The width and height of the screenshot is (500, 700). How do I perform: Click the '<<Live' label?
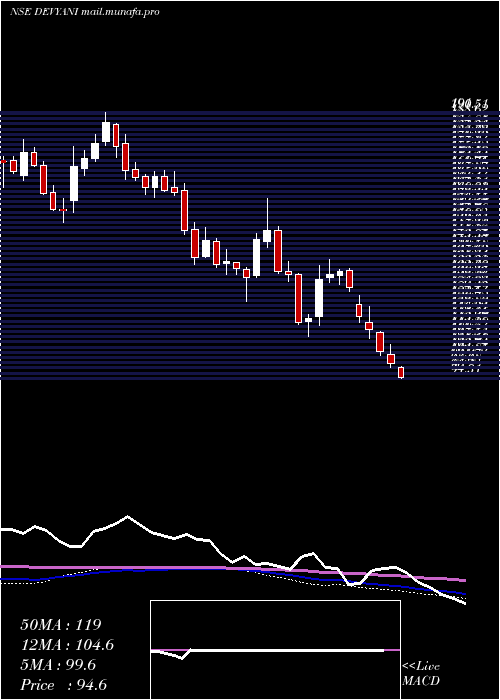[421, 667]
